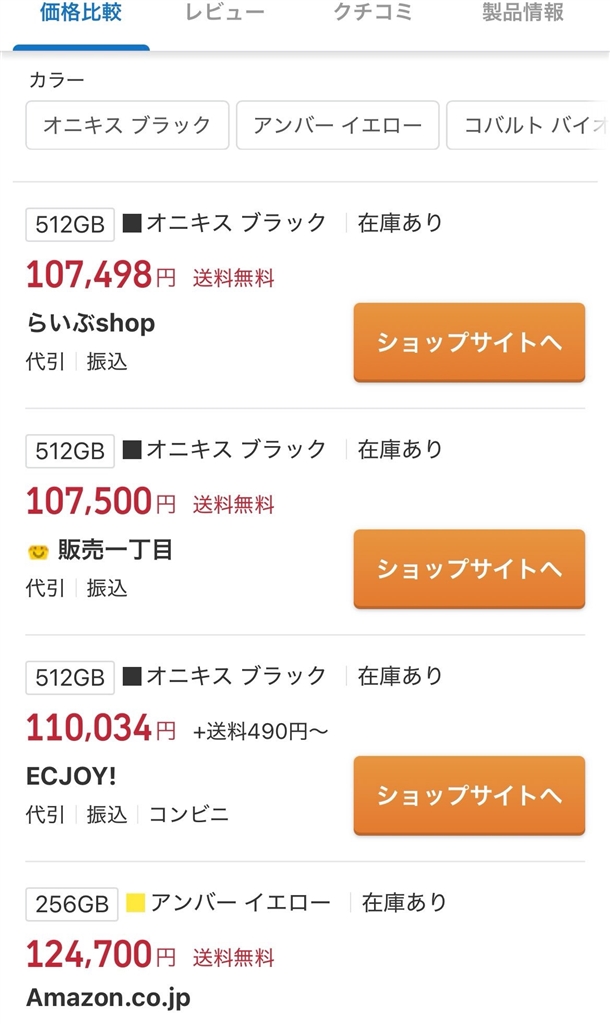Click the 販売一丁目 store name
Viewport: 610px width, 1024px height.
pyautogui.click(x=115, y=550)
